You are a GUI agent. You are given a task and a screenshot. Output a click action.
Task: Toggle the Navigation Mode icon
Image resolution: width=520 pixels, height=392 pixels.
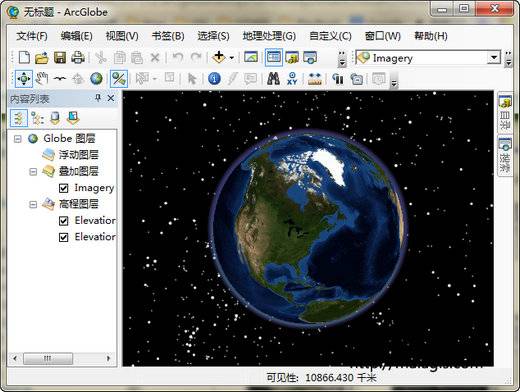click(x=119, y=79)
